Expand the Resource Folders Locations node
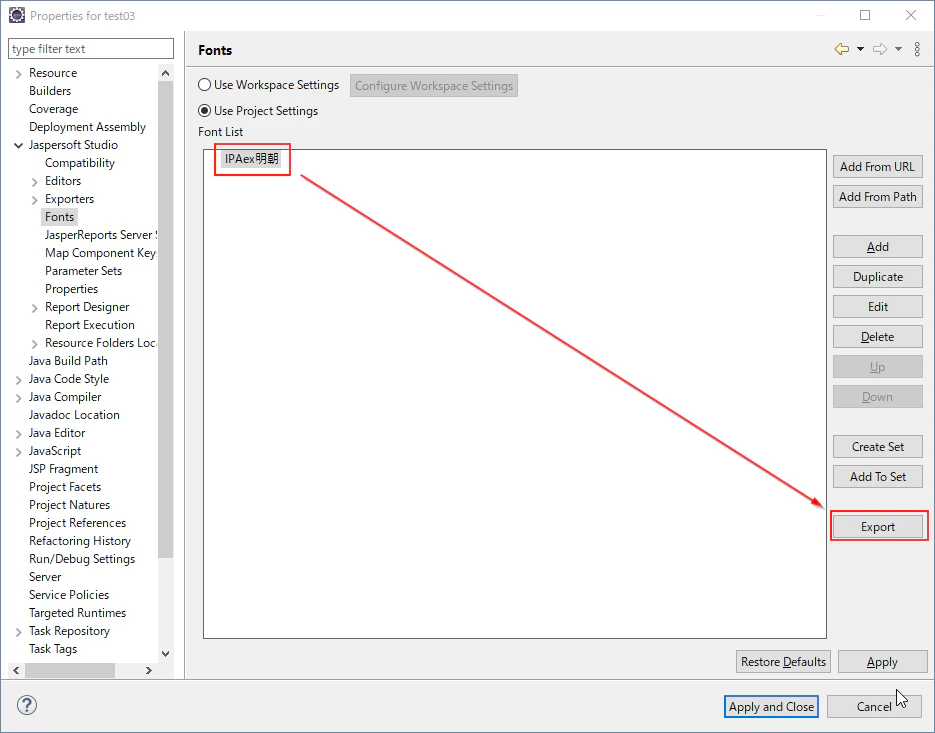The height and width of the screenshot is (733, 935). (35, 344)
